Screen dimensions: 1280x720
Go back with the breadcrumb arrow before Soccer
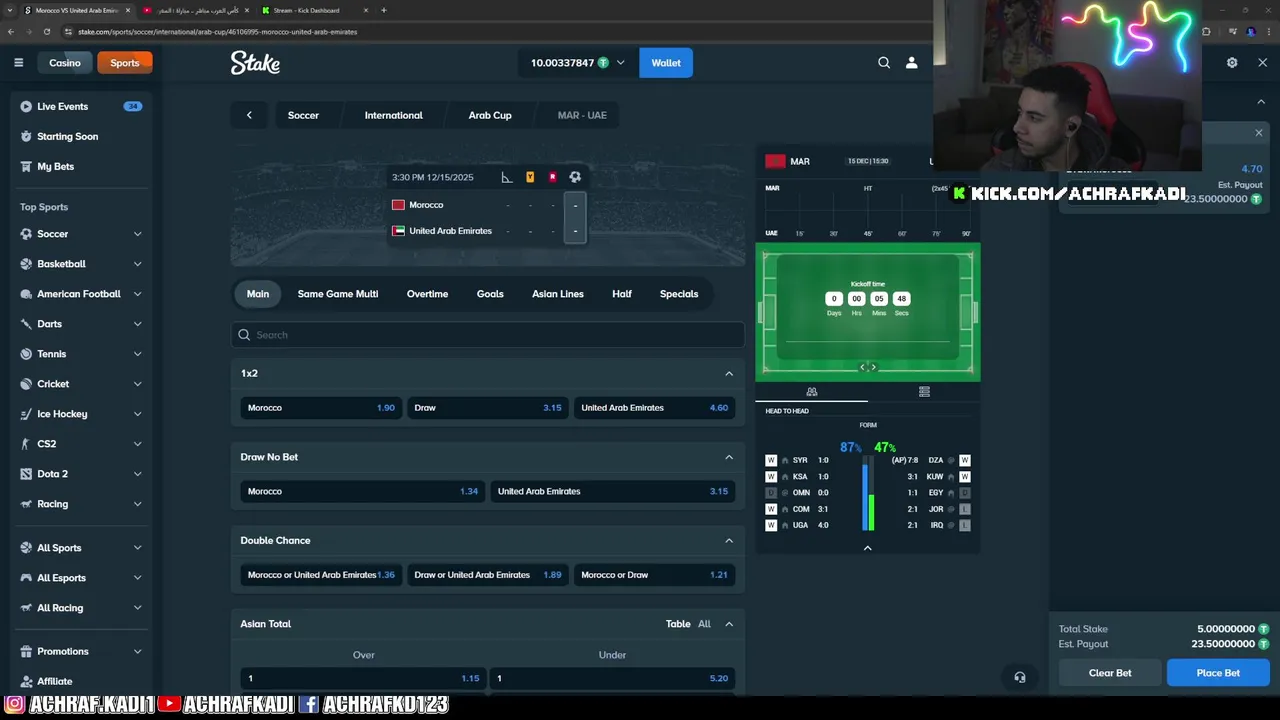[249, 115]
